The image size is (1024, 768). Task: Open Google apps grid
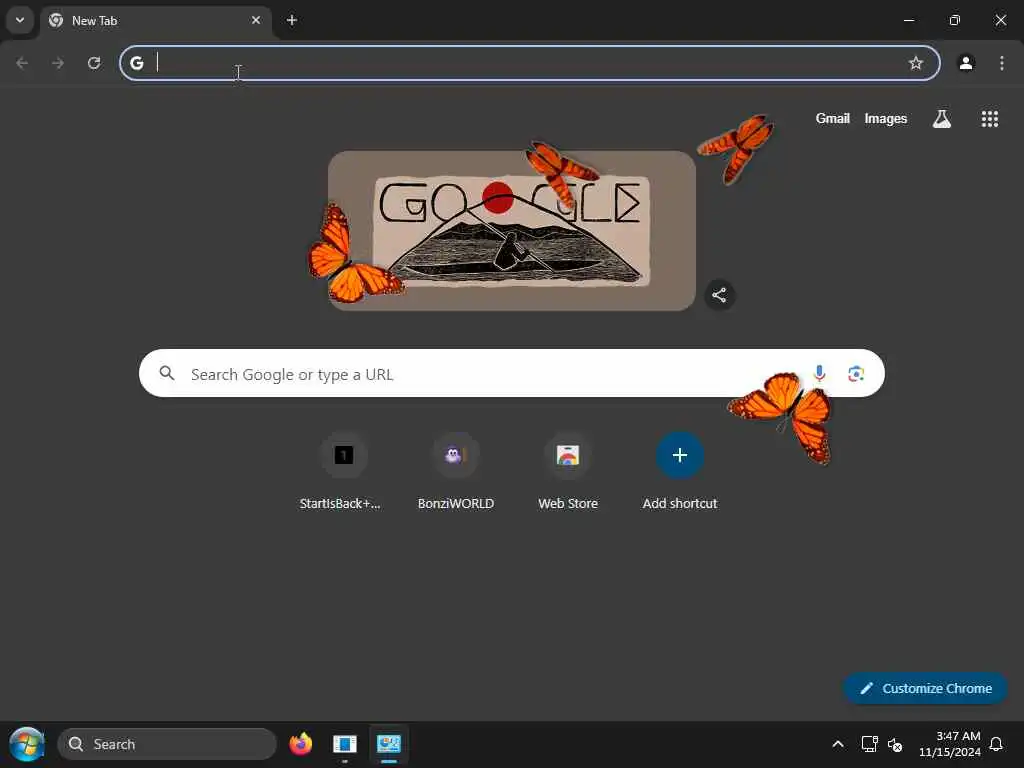coord(989,119)
